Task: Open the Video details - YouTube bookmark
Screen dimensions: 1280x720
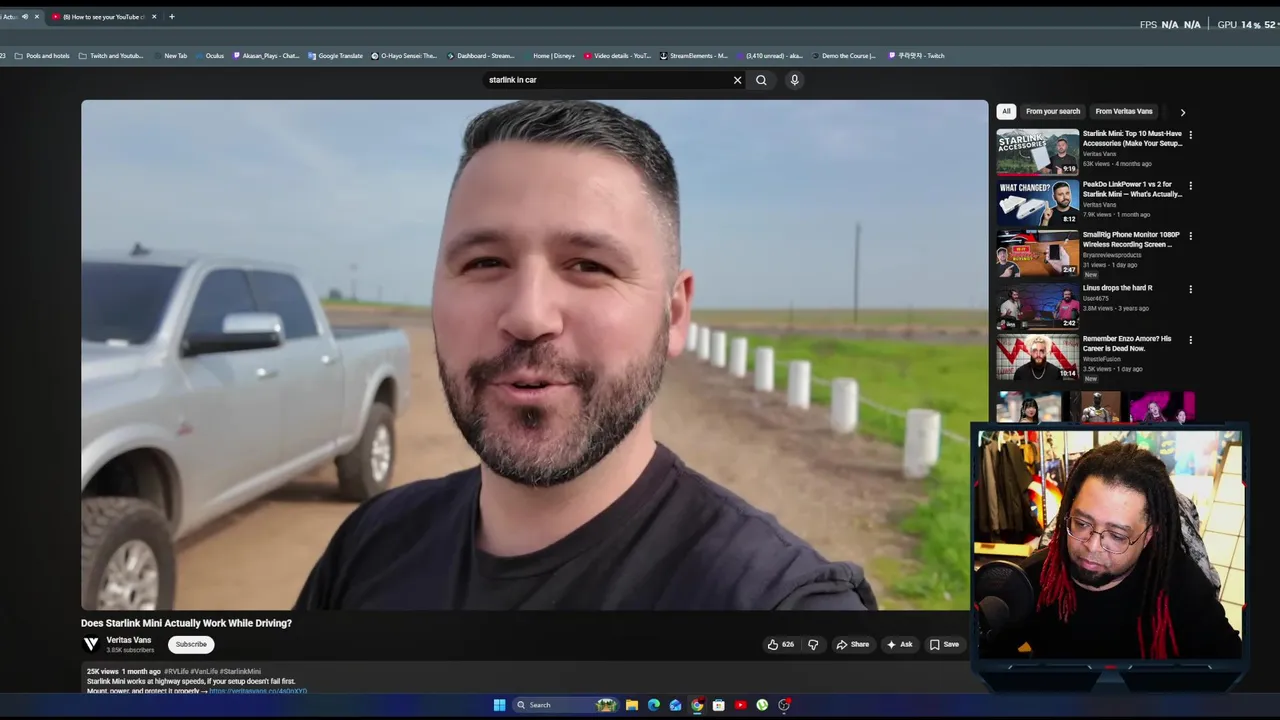Action: tap(617, 56)
